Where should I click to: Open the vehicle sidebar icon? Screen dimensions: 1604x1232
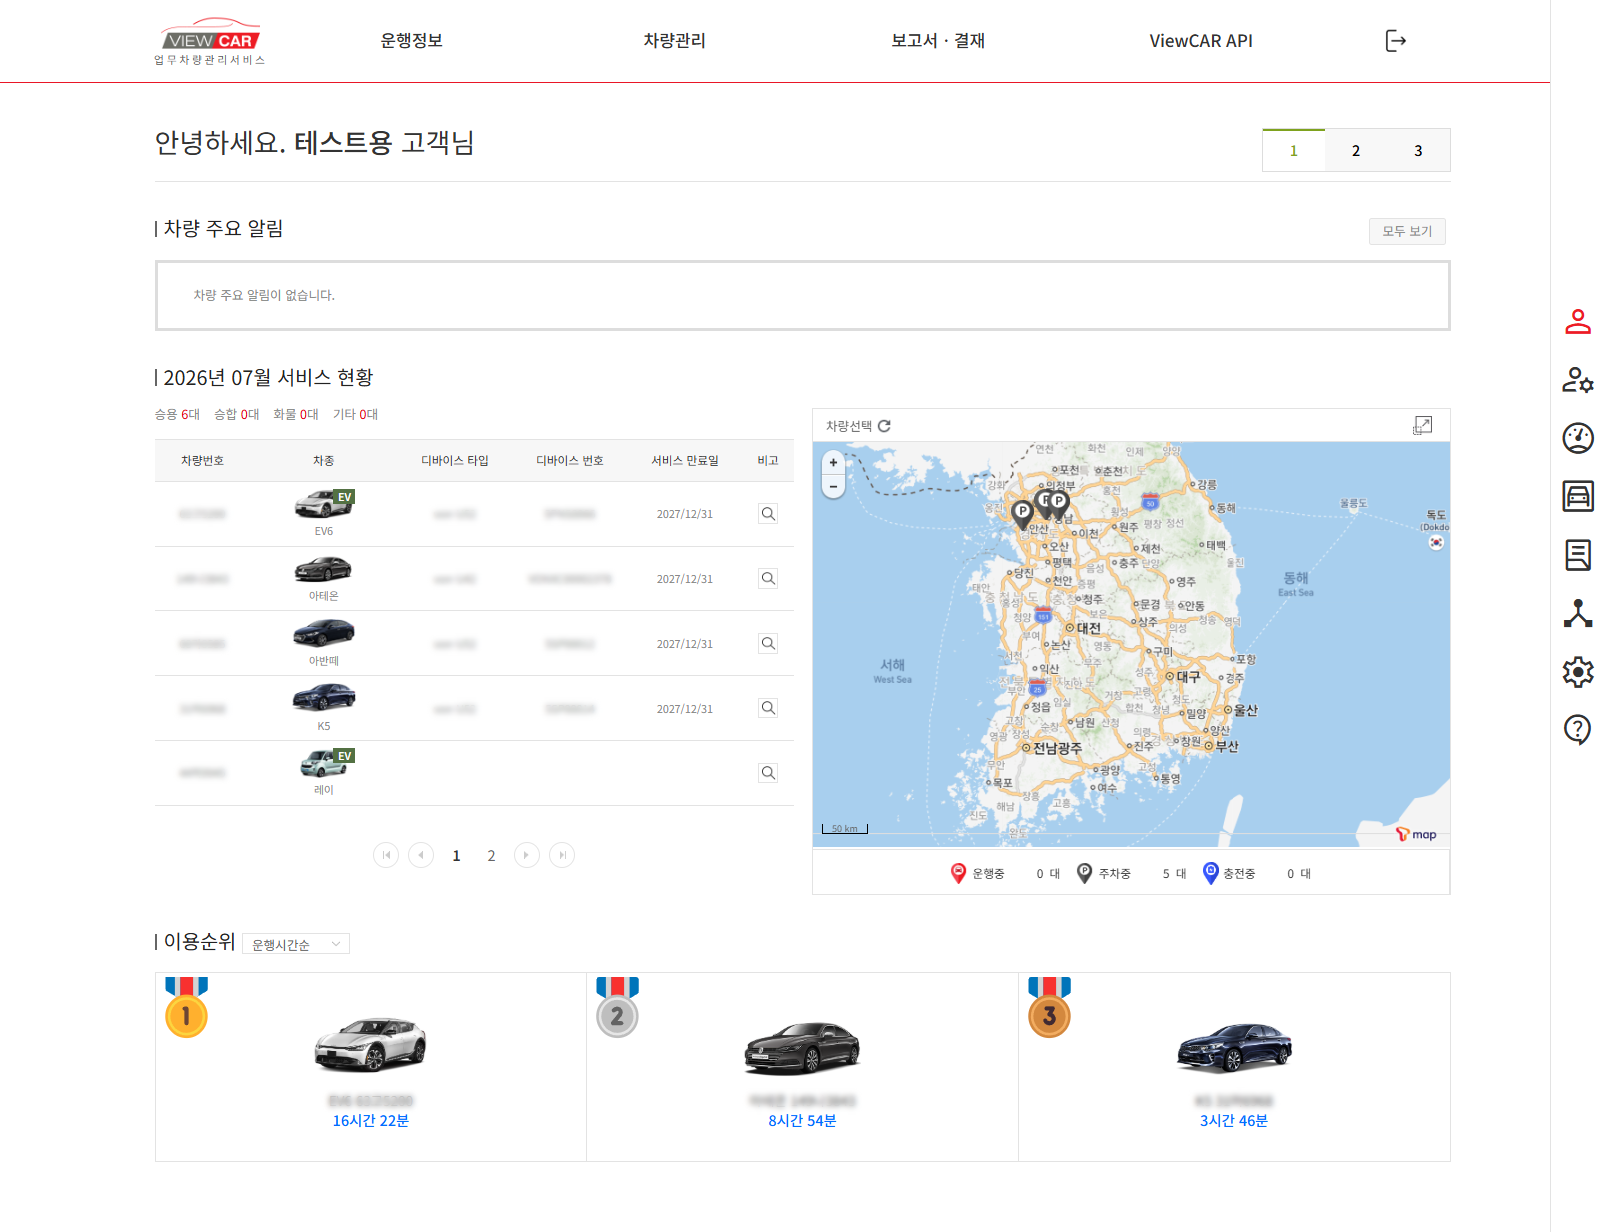click(x=1578, y=496)
